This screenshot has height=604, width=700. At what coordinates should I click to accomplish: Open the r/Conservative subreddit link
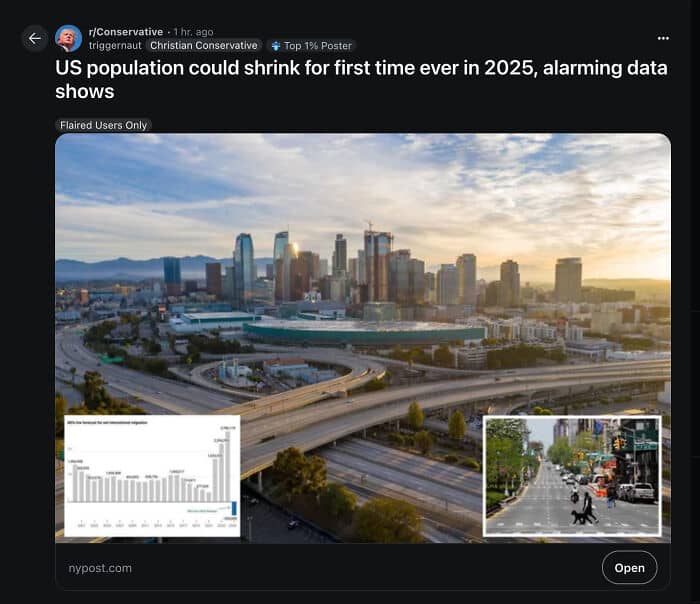coord(126,32)
